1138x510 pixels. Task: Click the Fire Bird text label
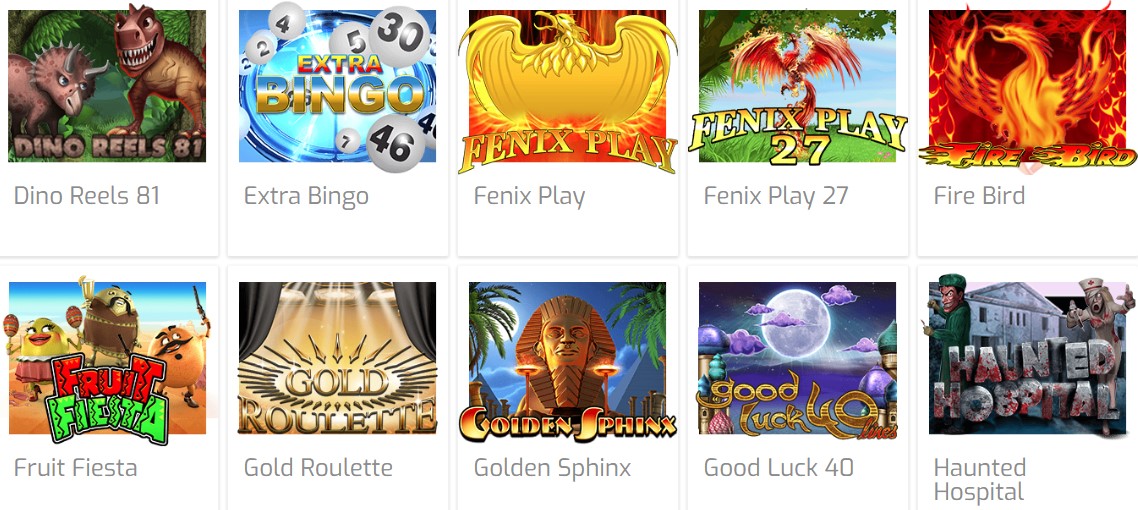point(979,196)
